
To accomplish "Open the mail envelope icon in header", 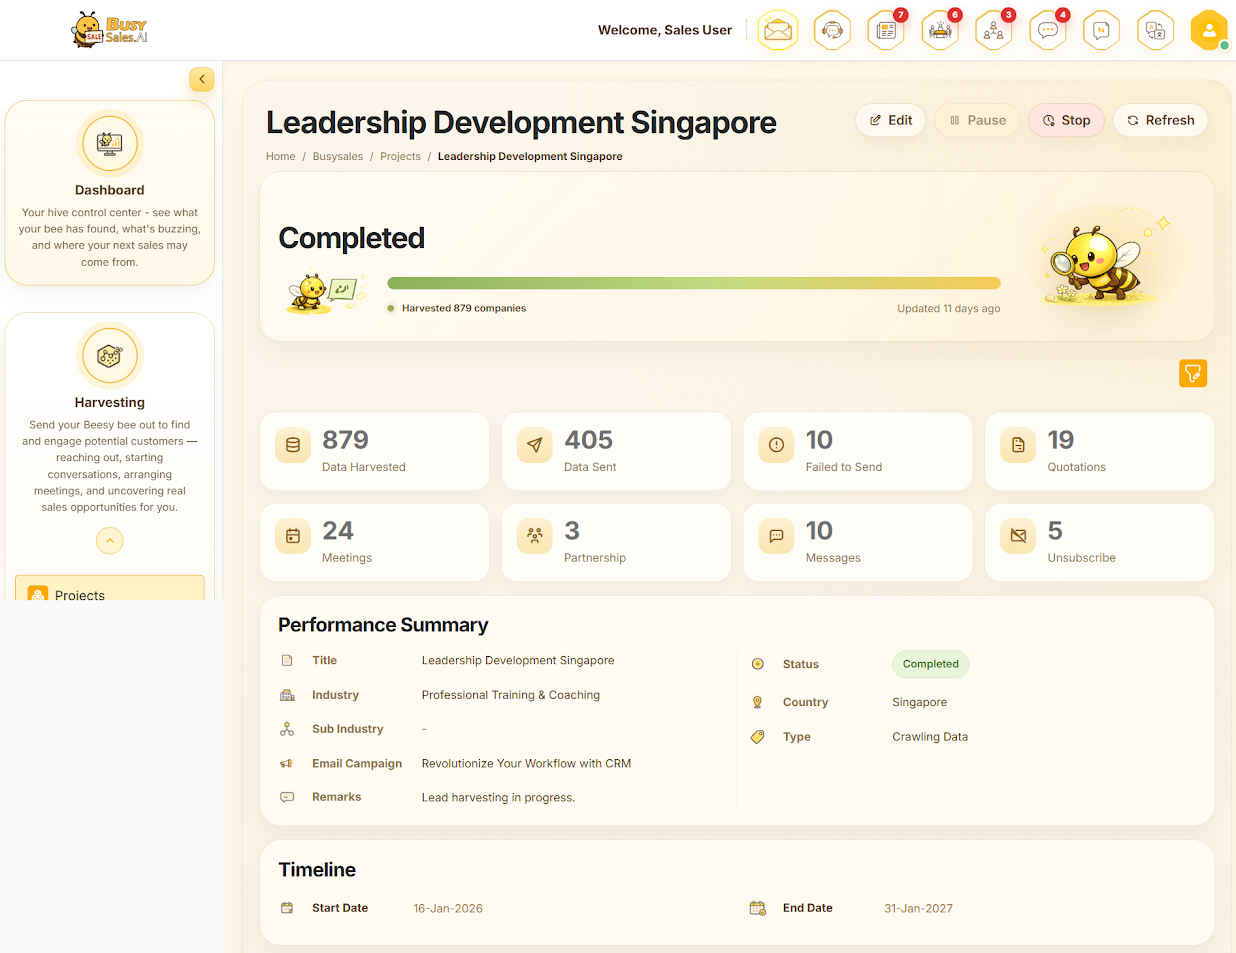I will (778, 30).
